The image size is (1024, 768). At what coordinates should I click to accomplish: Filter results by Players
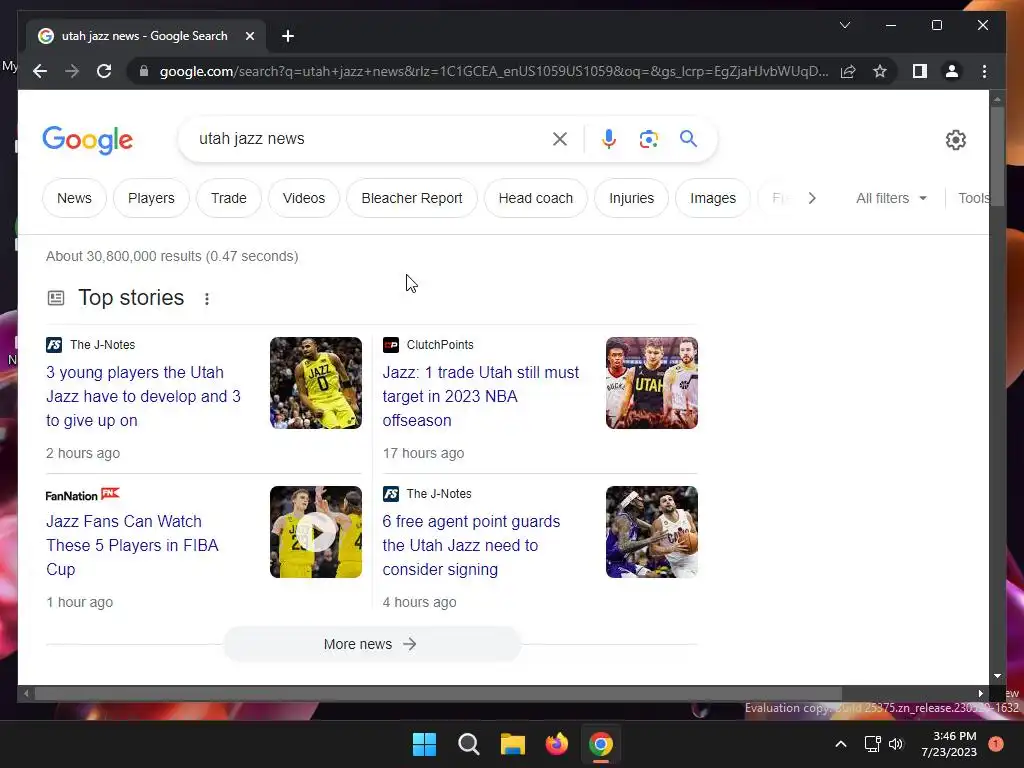(x=151, y=198)
